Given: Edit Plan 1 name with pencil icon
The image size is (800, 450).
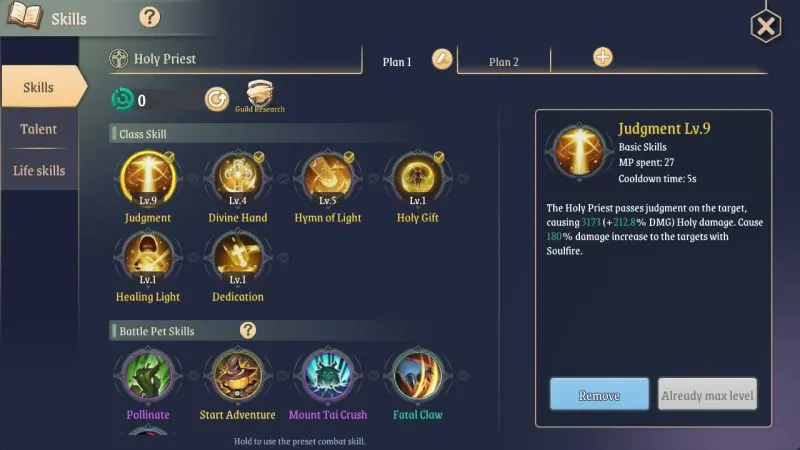Looking at the screenshot, I should click(x=442, y=59).
